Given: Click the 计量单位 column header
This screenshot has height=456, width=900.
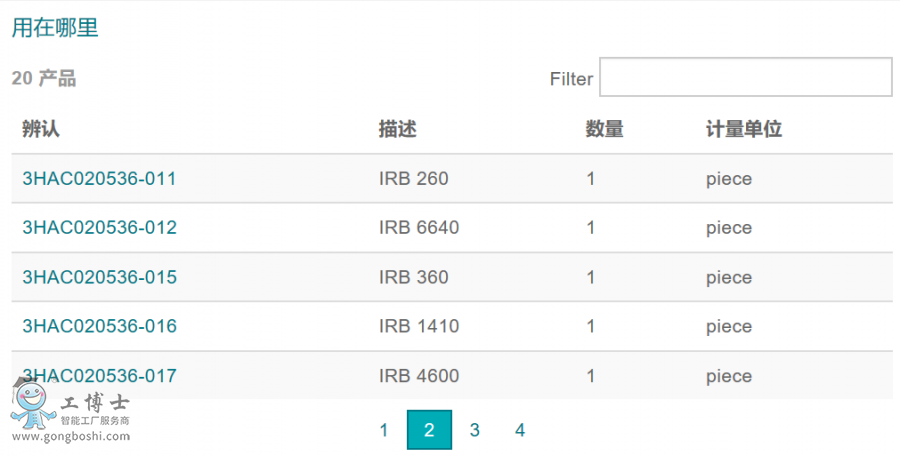Looking at the screenshot, I should [743, 129].
